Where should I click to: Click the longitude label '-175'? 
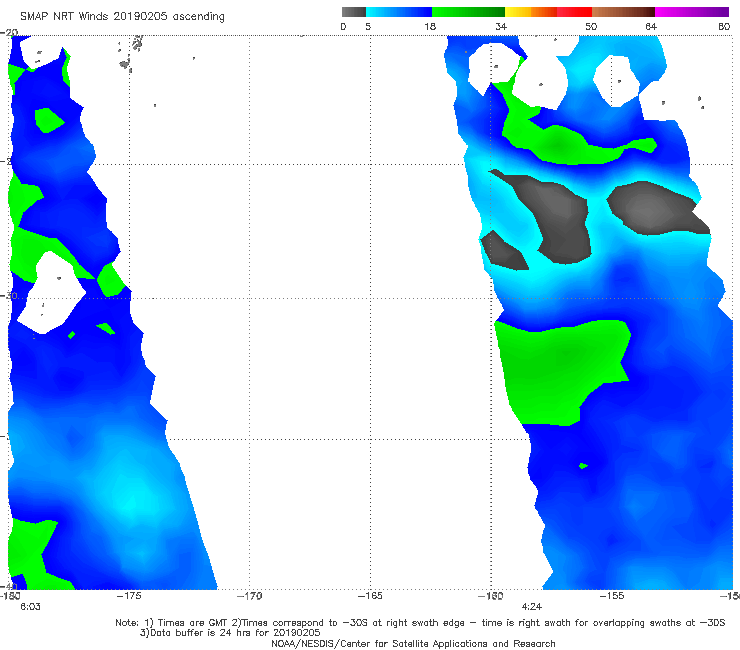130,596
